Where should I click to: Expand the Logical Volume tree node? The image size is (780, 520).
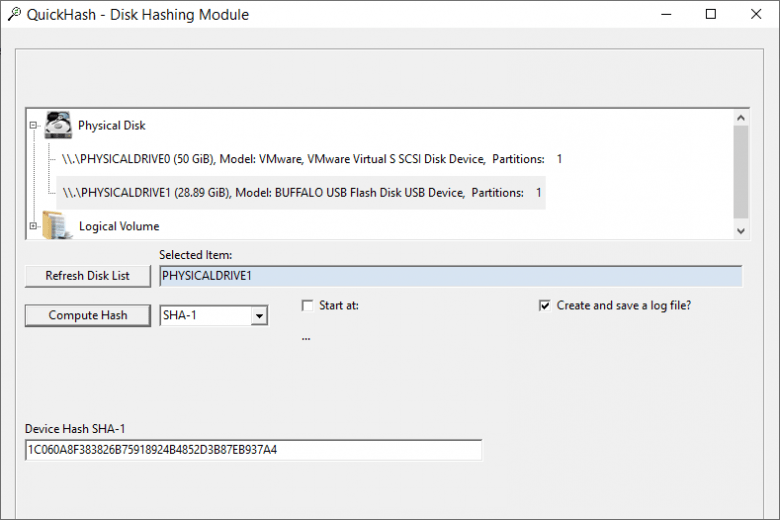(x=33, y=226)
